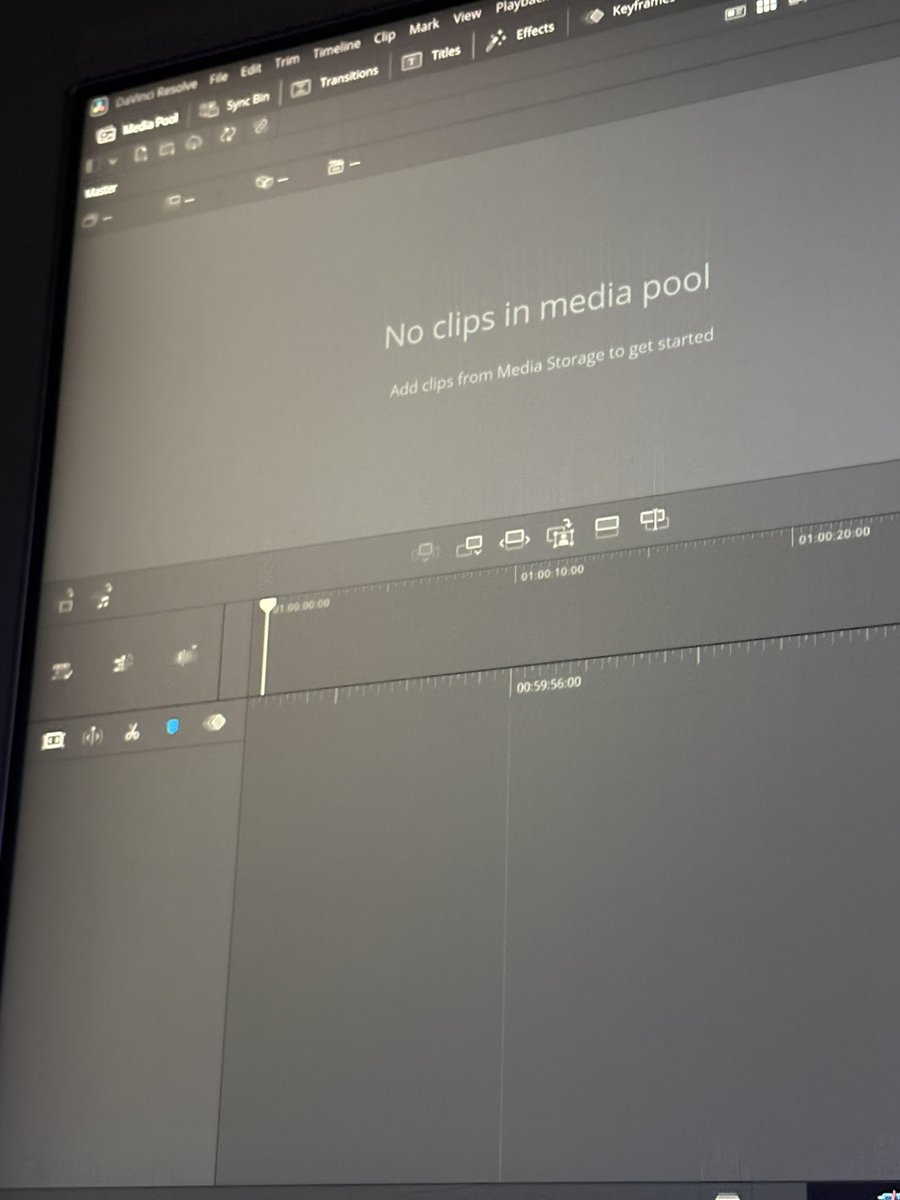Open the Effects browser
Image resolution: width=900 pixels, height=1200 pixels.
coord(520,35)
